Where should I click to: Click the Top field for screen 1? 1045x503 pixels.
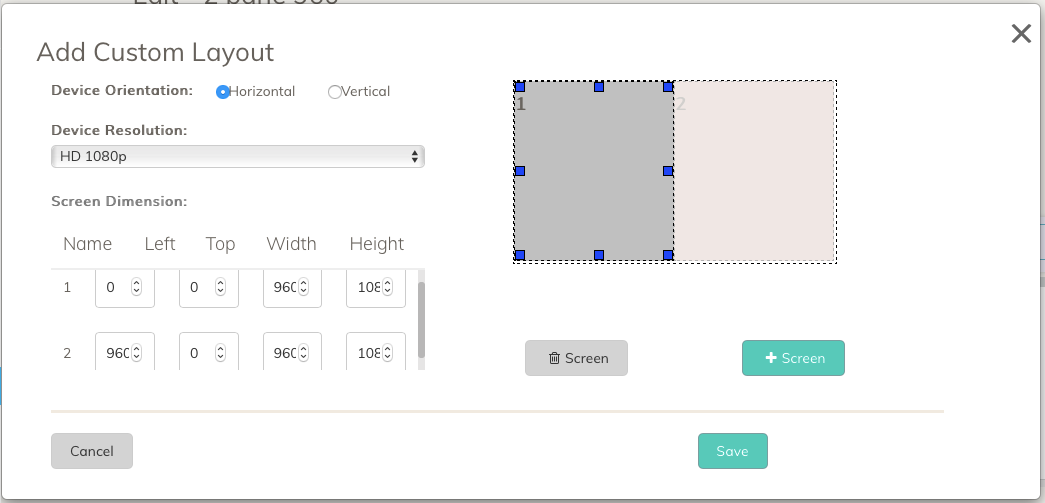pyautogui.click(x=209, y=288)
